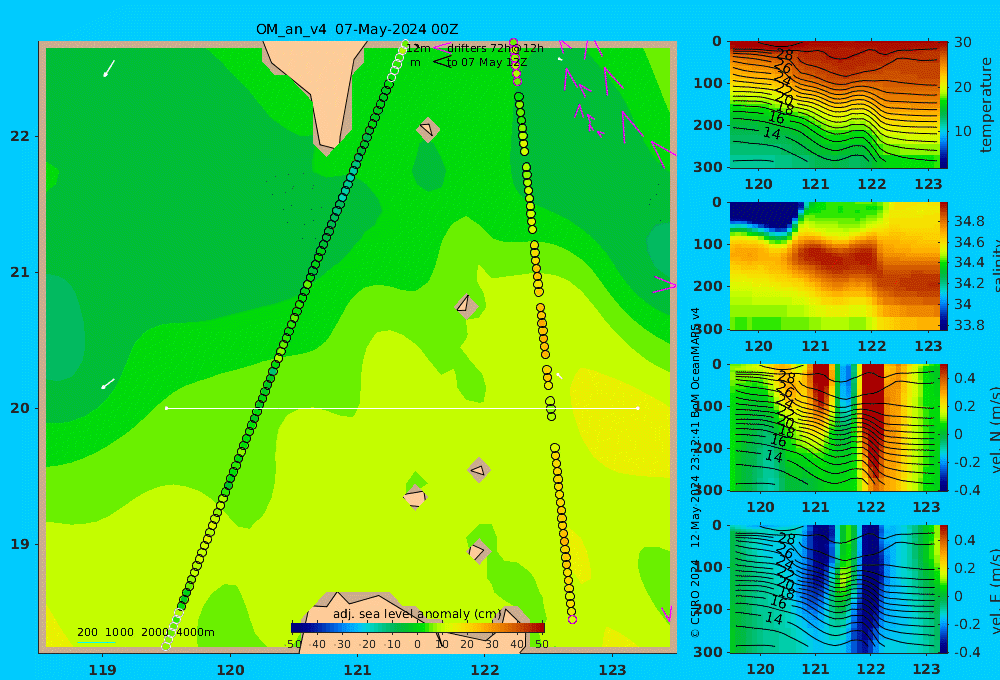Click the '-50' tick on sea level colorbar
Image resolution: width=1000 pixels, height=680 pixels.
pyautogui.click(x=293, y=644)
